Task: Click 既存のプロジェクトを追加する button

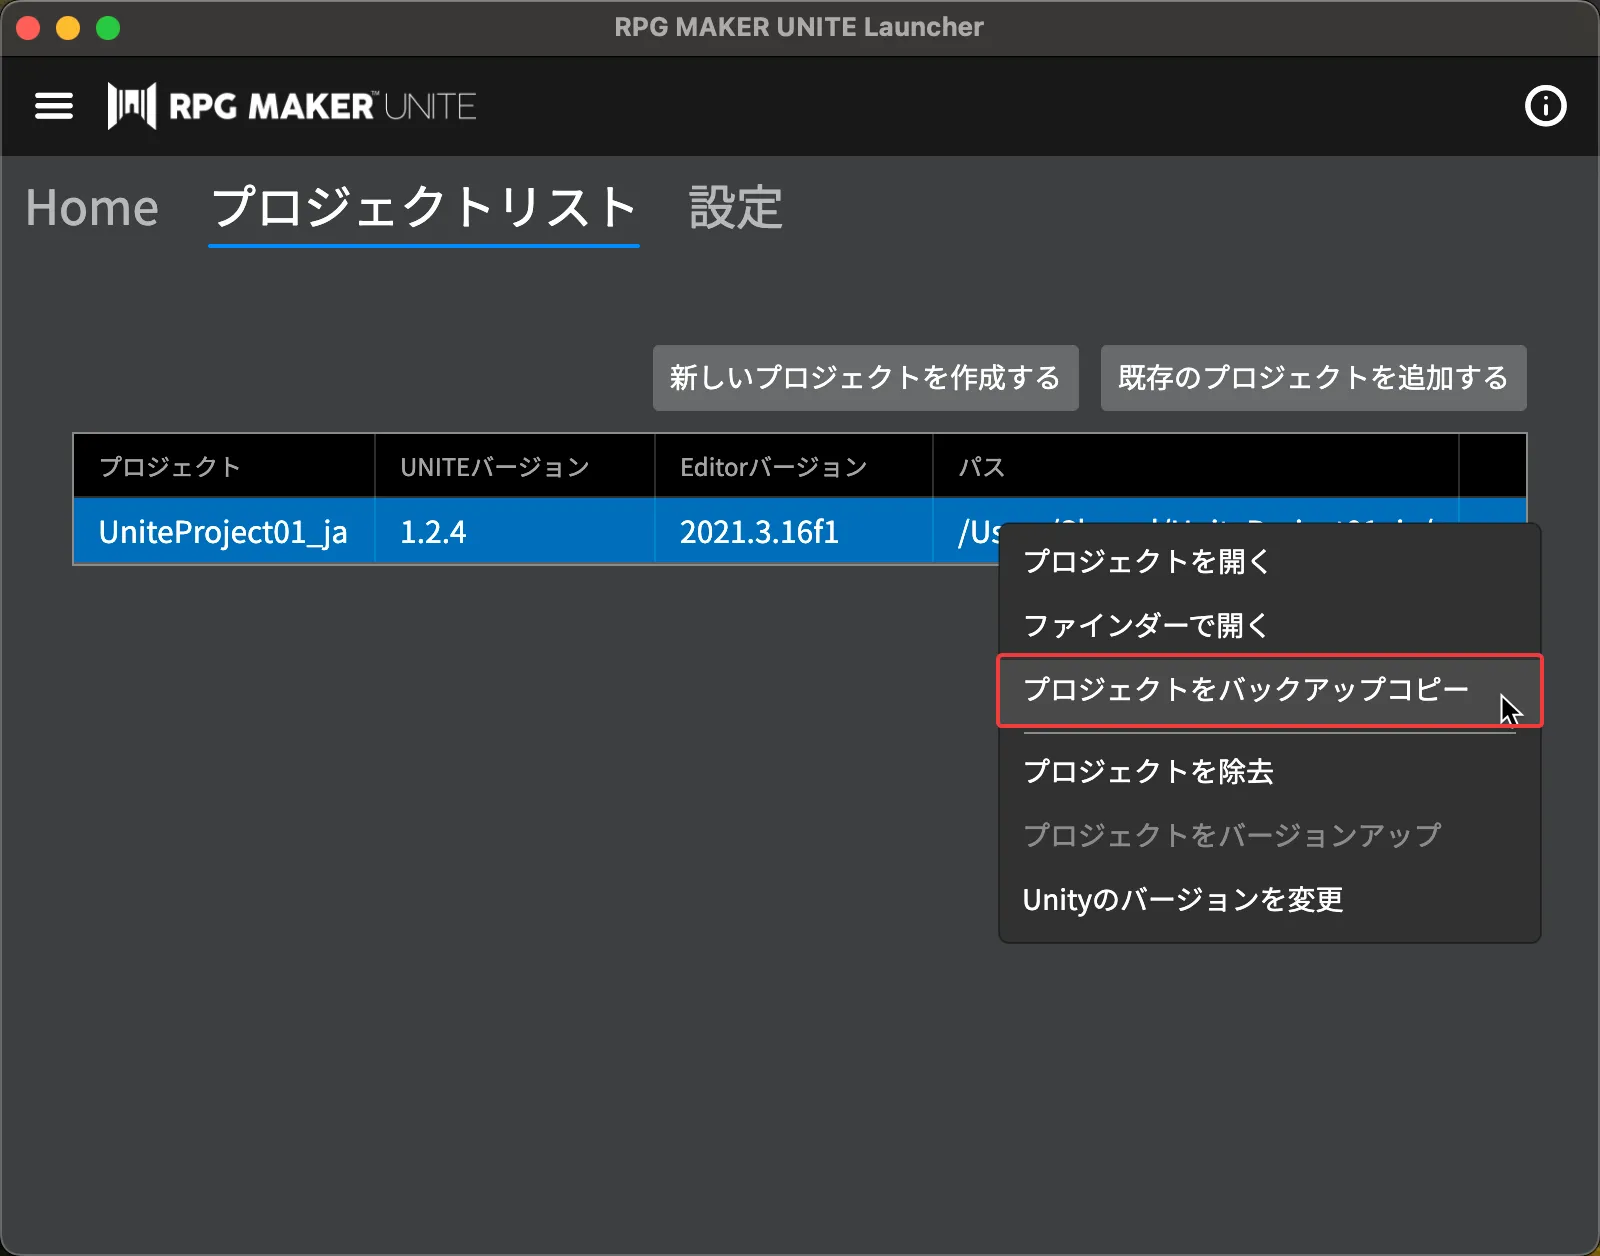Action: pos(1313,378)
